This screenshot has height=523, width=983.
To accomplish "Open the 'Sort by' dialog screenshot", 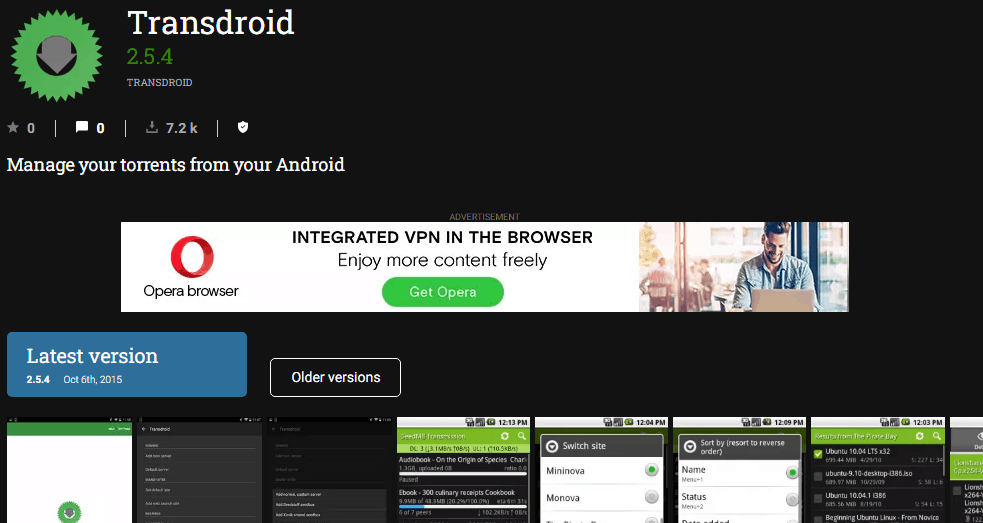I will pyautogui.click(x=739, y=470).
